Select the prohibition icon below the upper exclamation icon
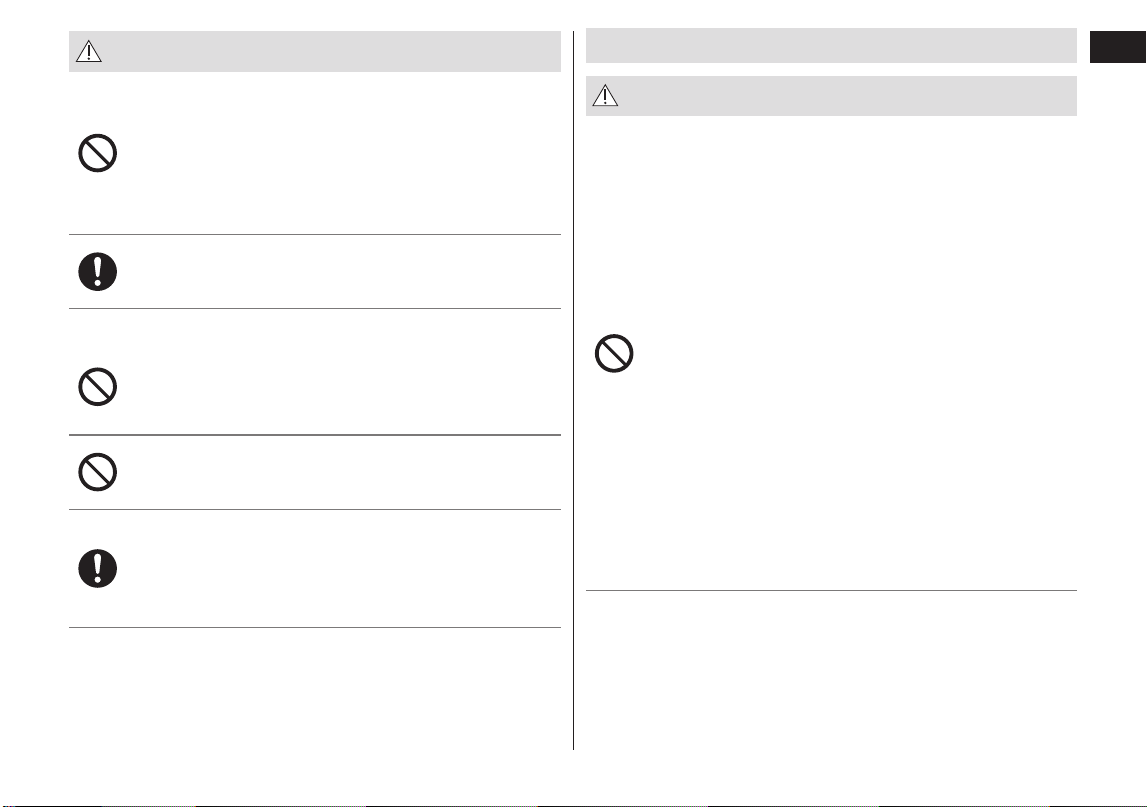1147x807 pixels. 97,386
